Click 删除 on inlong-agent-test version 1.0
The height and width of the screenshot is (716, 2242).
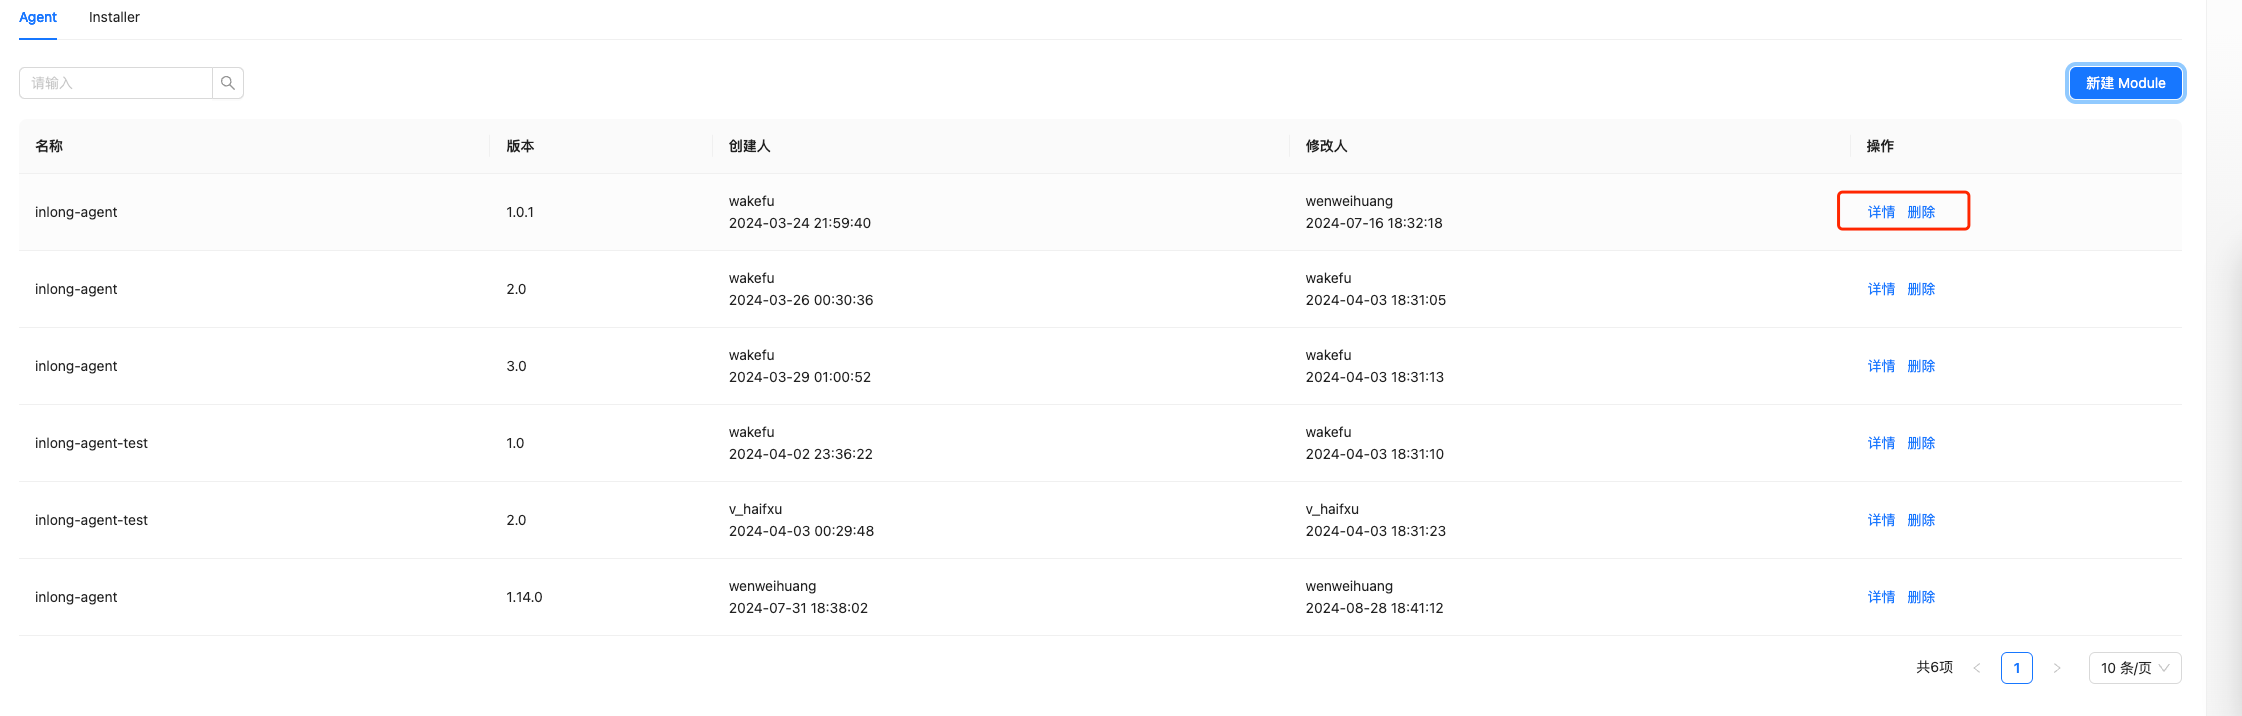[1921, 443]
